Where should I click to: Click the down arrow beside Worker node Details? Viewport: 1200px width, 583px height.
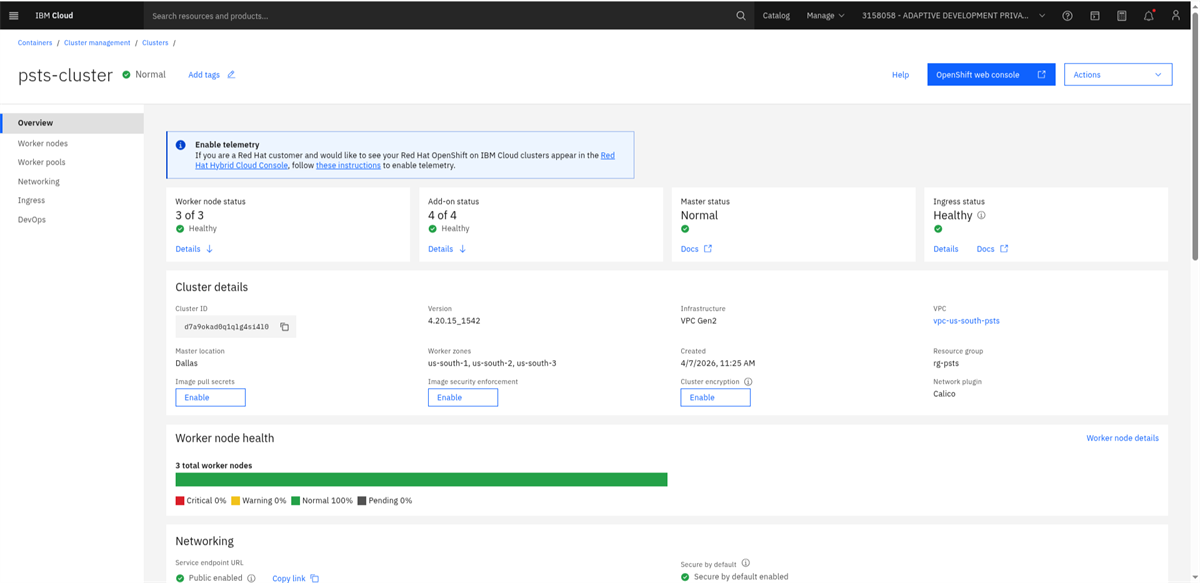pos(209,249)
